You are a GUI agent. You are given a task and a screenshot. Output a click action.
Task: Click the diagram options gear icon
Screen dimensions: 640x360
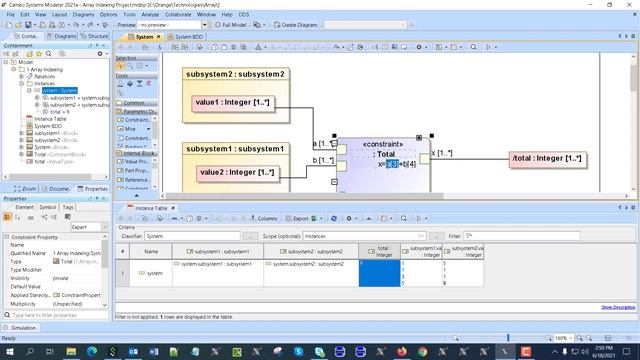point(419,47)
